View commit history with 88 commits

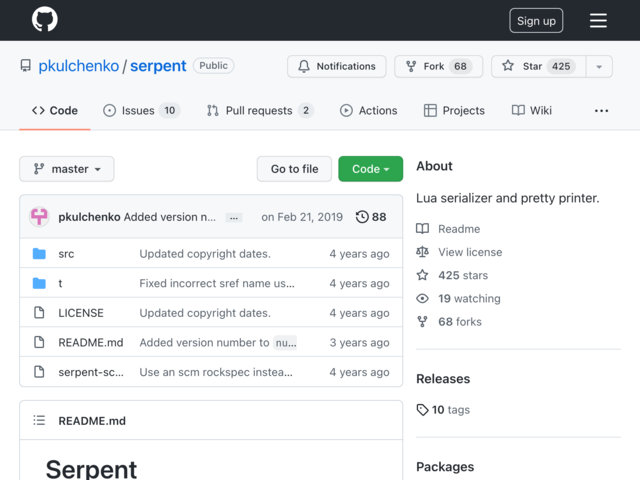[x=371, y=217]
